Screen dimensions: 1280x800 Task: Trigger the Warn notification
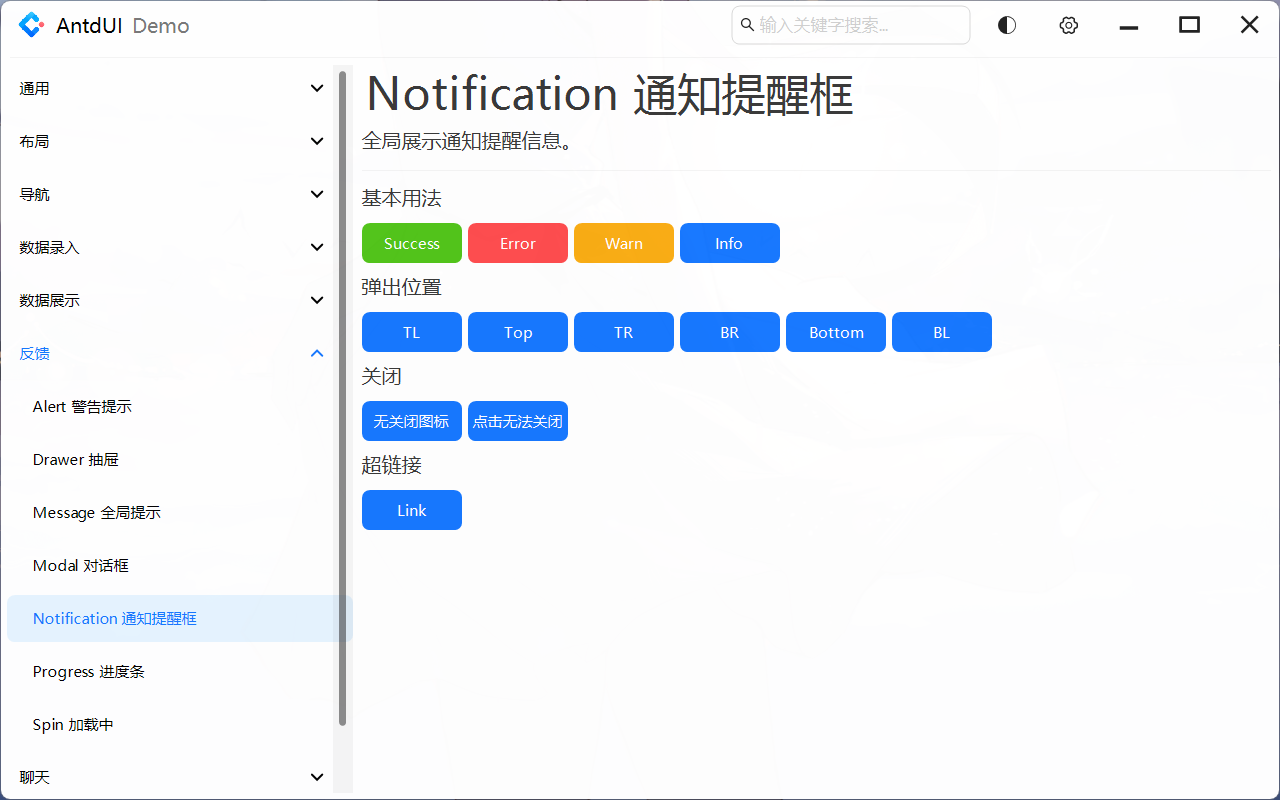coord(623,243)
